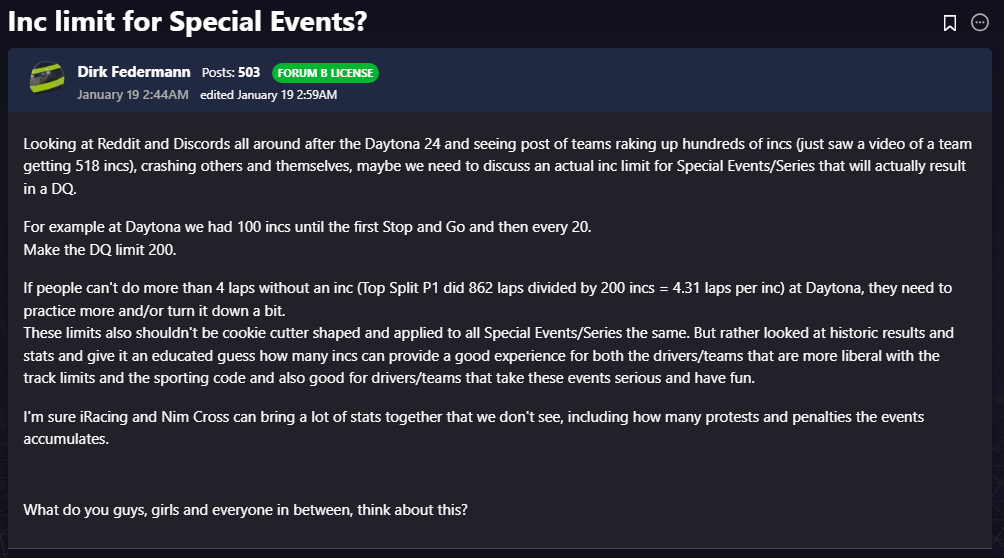
Task: Click the closing question What do you guys, girls
Action: coord(246,509)
